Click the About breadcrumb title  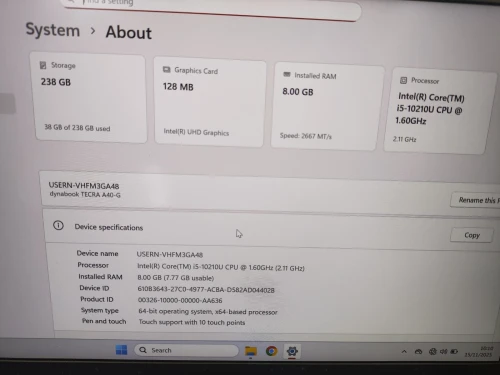point(128,33)
